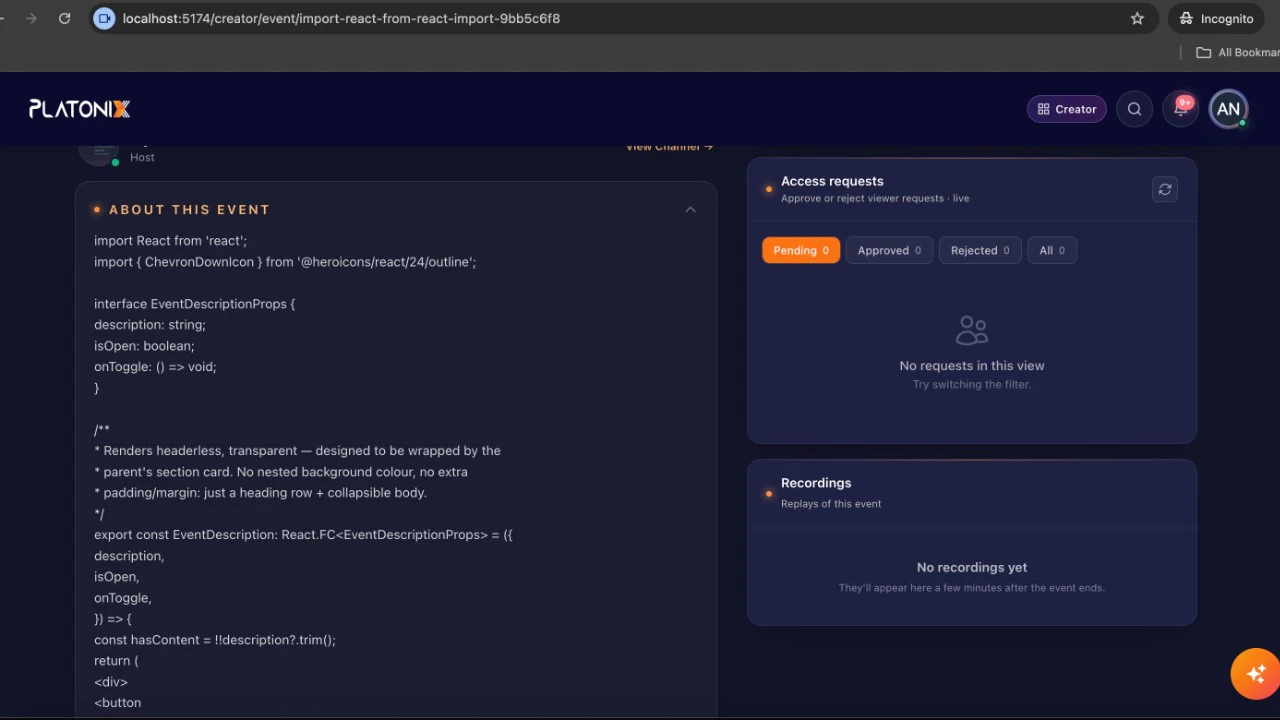Image resolution: width=1280 pixels, height=720 pixels.
Task: Open the View Channel link
Action: (669, 148)
